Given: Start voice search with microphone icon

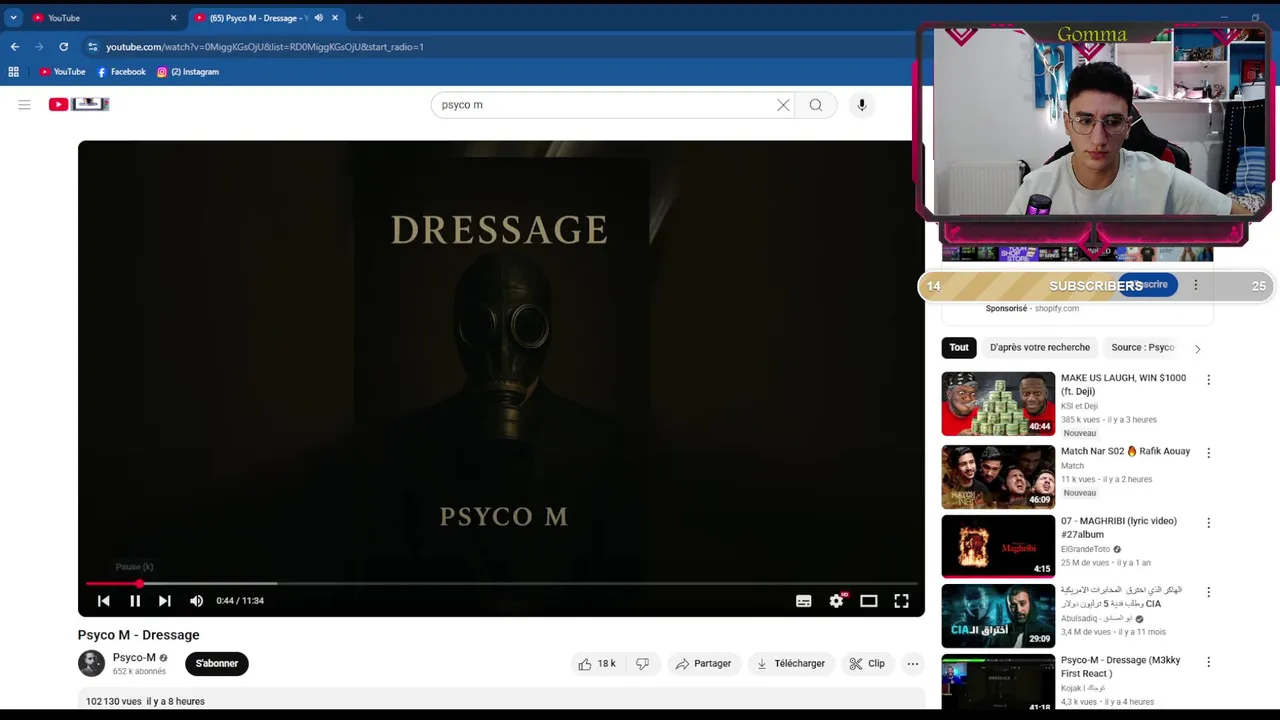Looking at the screenshot, I should [x=861, y=105].
